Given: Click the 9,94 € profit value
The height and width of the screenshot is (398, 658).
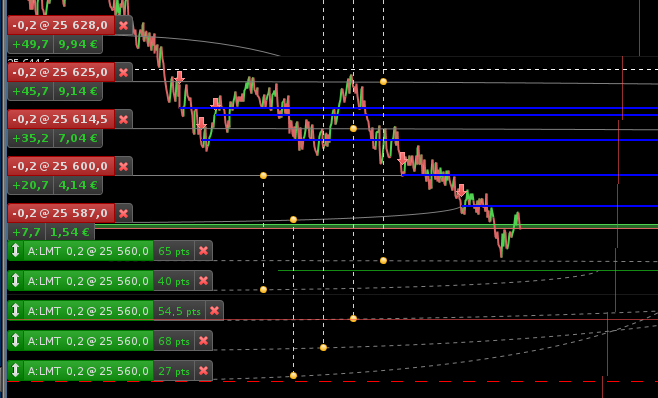Looking at the screenshot, I should pos(78,45).
